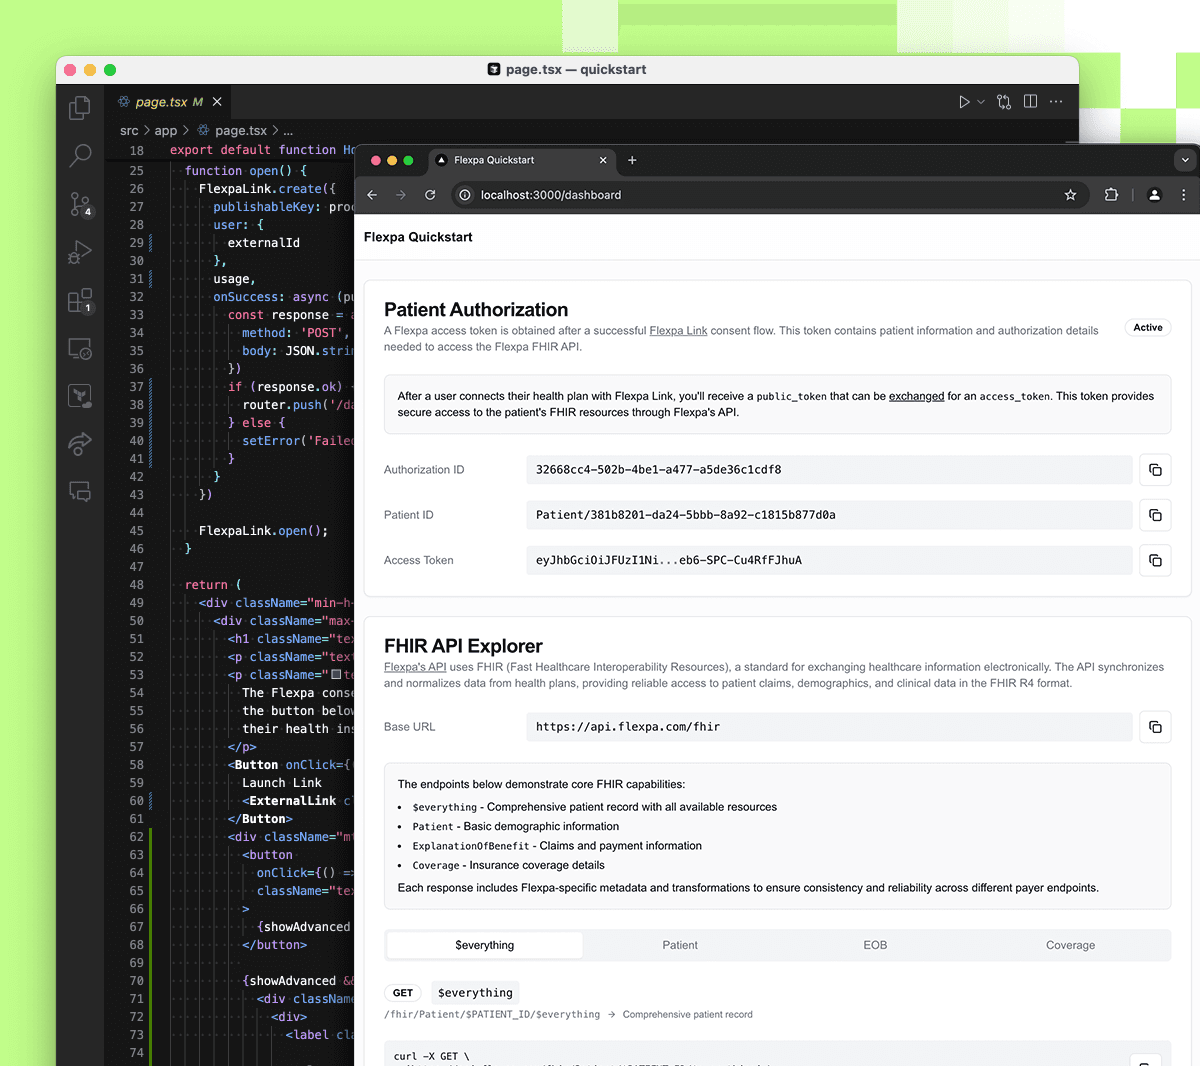
Task: Click the Base URL https://api.flexpa.com/fhir field
Action: 829,727
